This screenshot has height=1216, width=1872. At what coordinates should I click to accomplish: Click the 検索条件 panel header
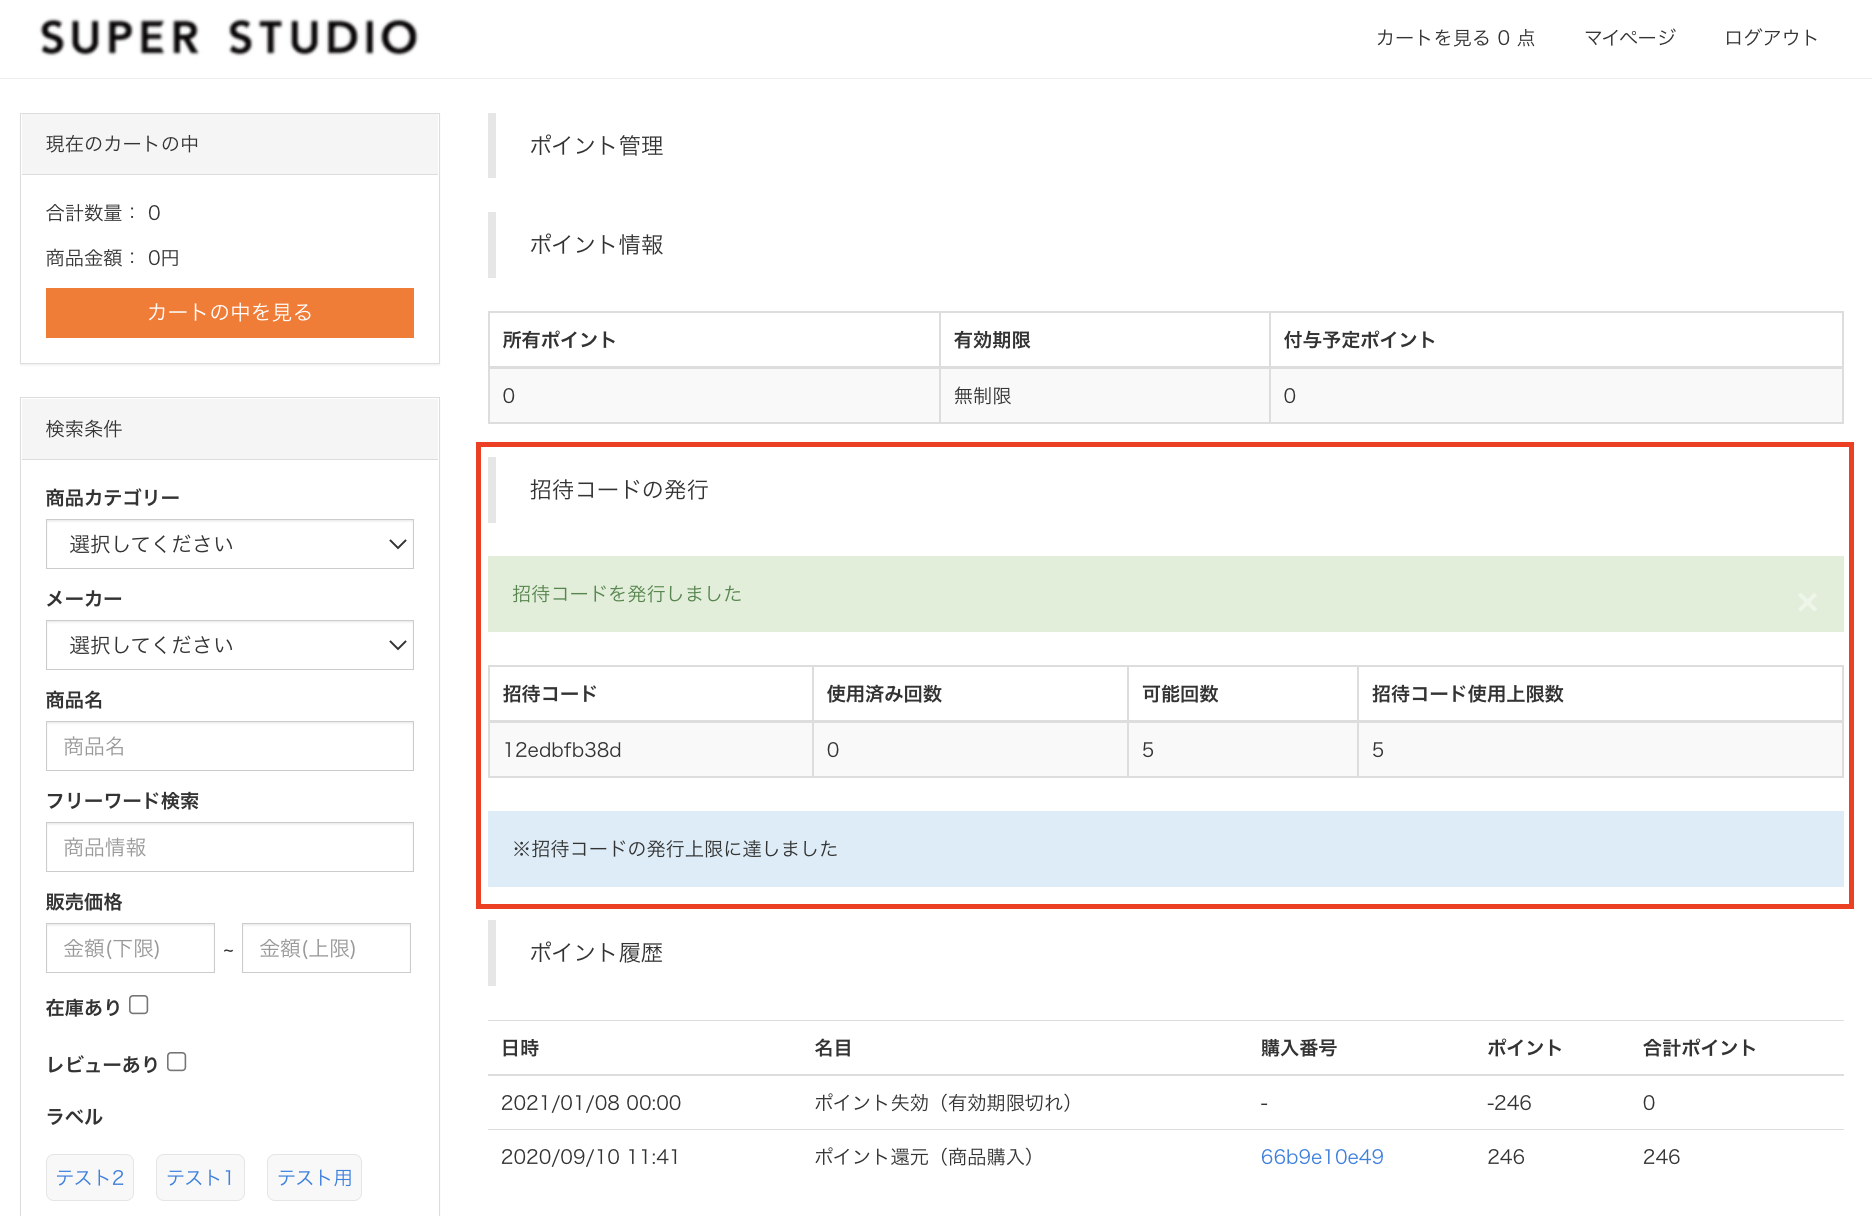(230, 429)
